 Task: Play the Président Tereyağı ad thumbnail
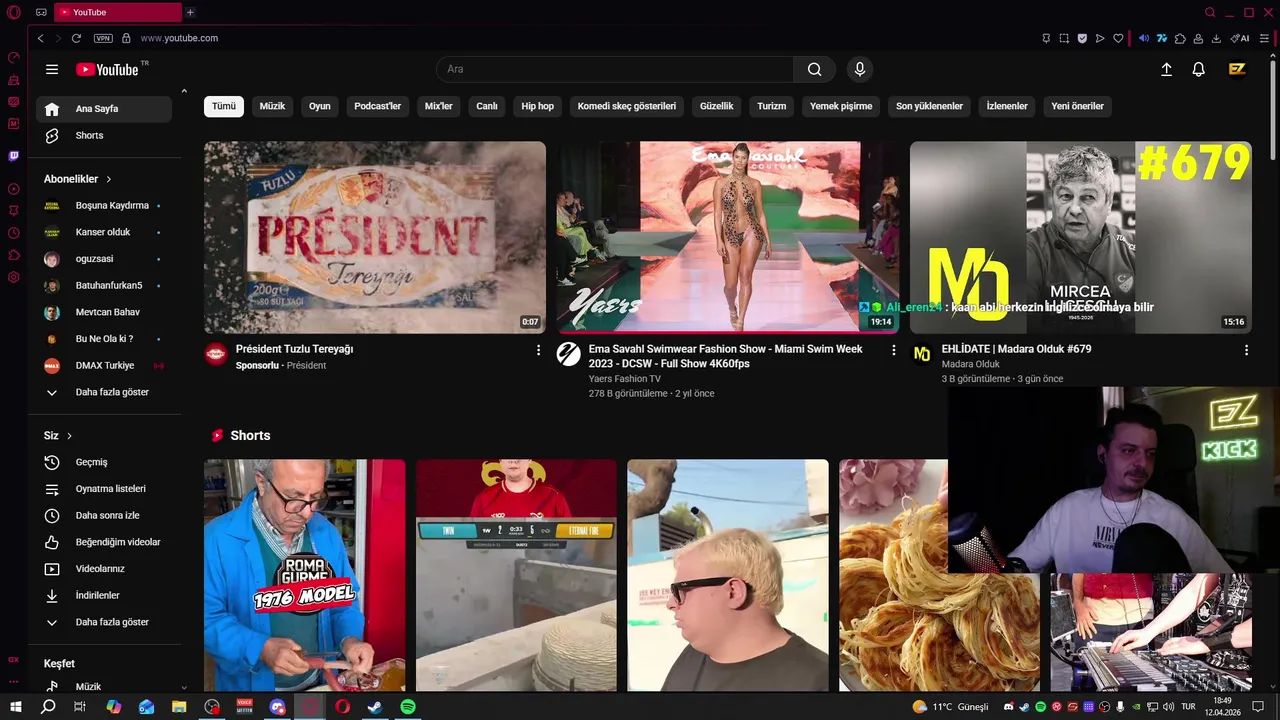pos(375,237)
